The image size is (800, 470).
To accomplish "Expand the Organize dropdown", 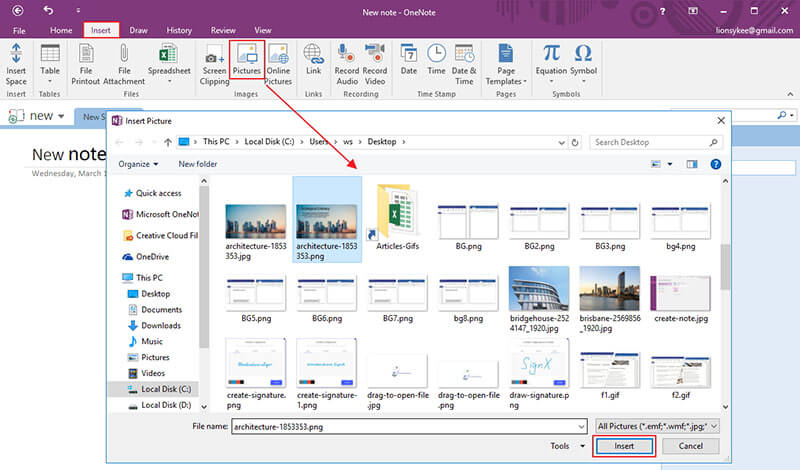I will point(138,164).
